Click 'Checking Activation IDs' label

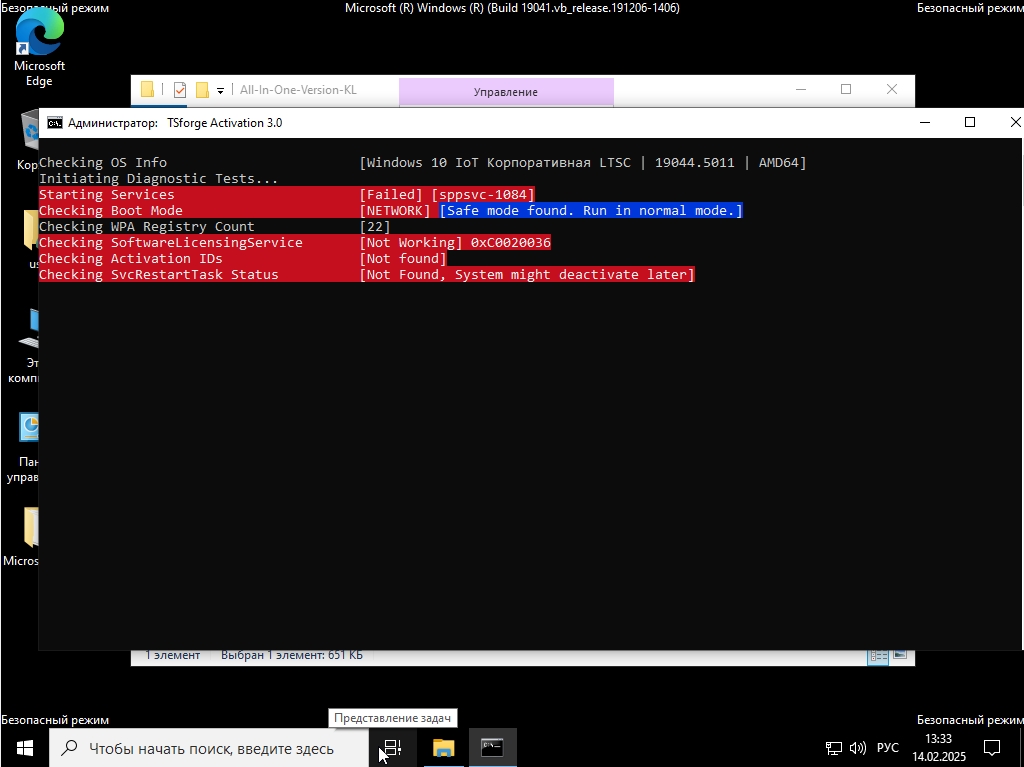click(131, 259)
